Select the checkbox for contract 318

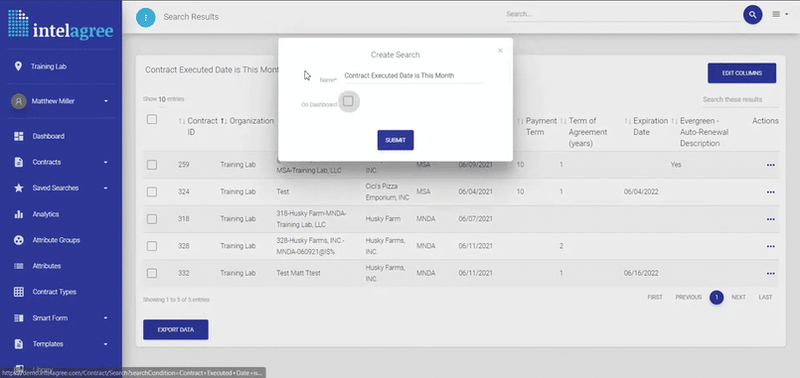click(152, 219)
